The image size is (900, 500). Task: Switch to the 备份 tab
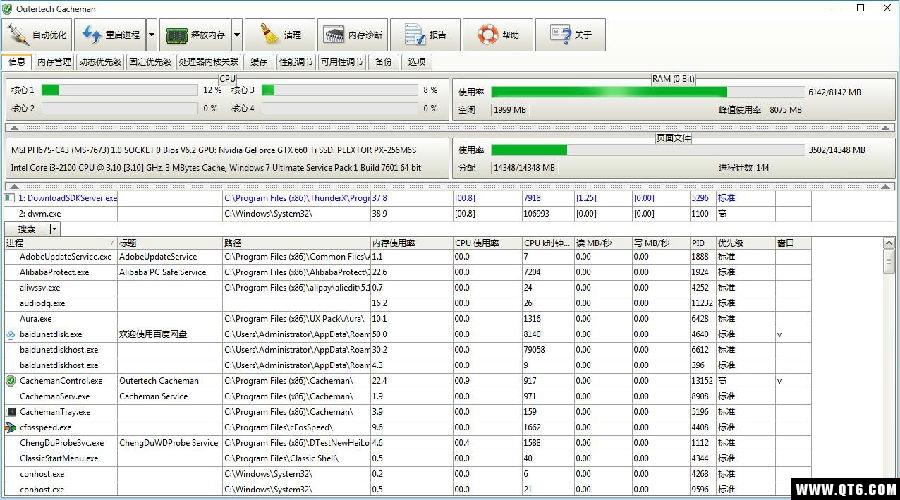(383, 62)
